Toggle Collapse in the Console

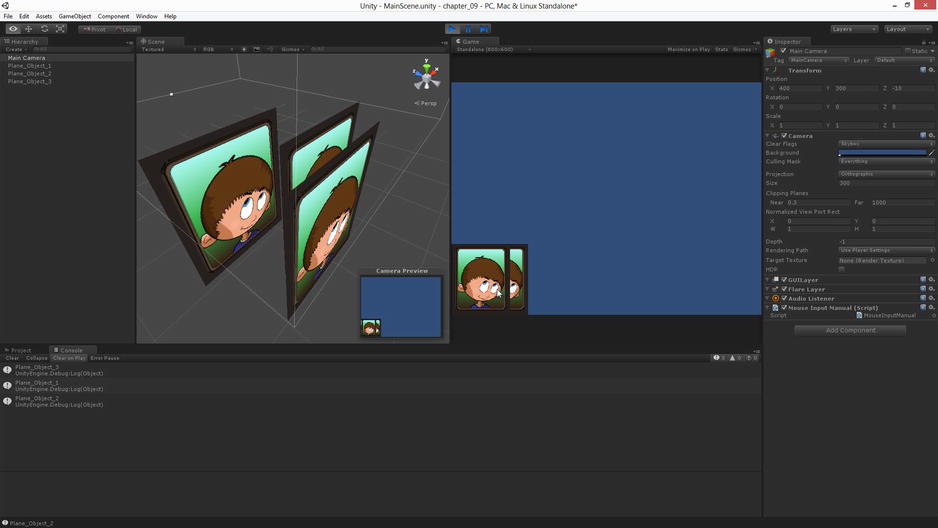pyautogui.click(x=36, y=358)
